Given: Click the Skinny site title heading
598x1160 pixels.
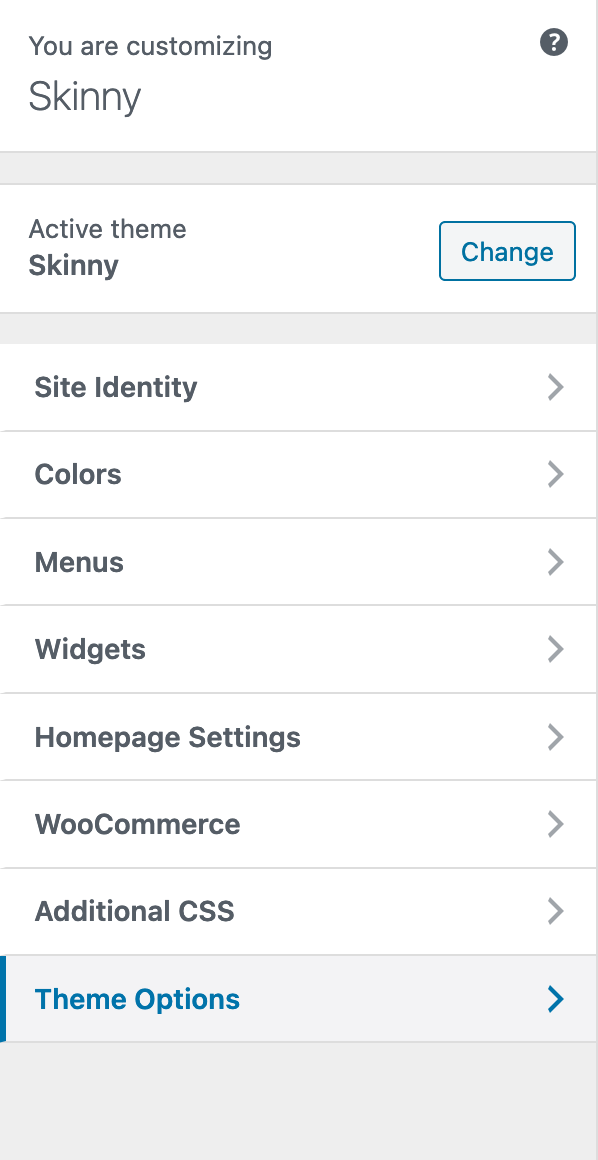Looking at the screenshot, I should coord(84,97).
